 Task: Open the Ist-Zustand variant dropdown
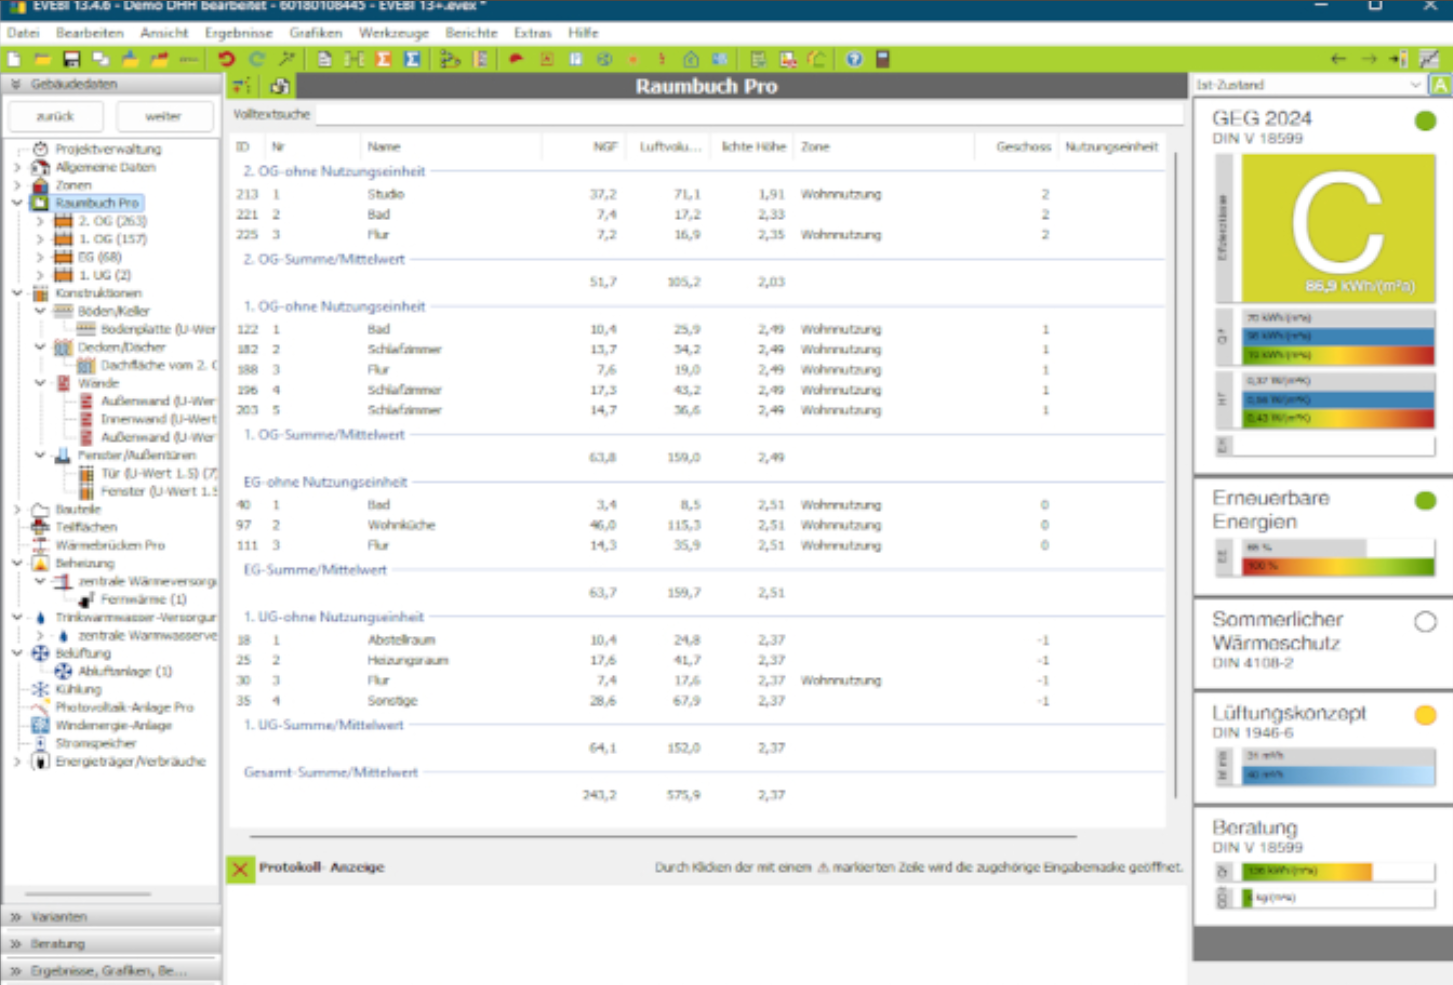(1308, 85)
